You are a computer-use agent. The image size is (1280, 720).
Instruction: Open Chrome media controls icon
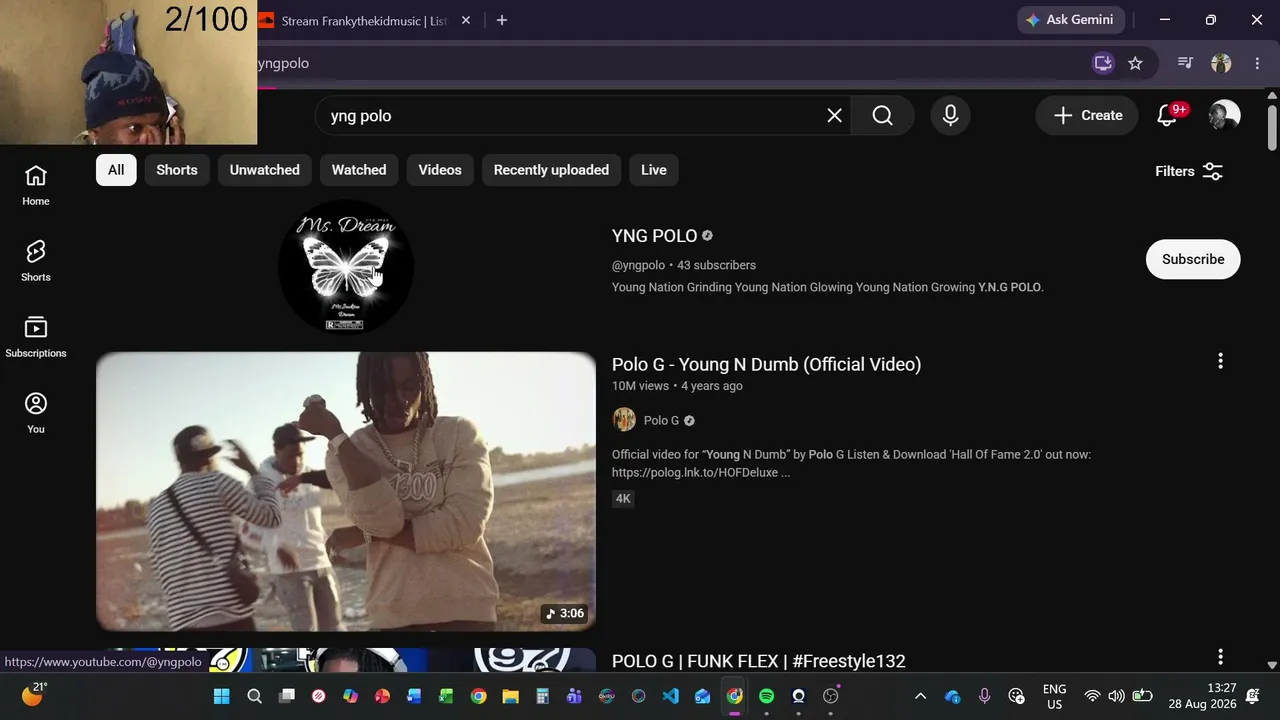click(x=1185, y=63)
